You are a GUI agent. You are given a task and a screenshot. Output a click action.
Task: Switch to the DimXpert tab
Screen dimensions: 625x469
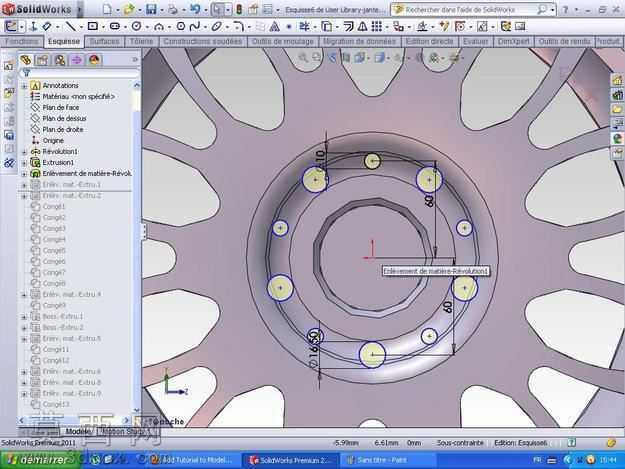tap(513, 41)
